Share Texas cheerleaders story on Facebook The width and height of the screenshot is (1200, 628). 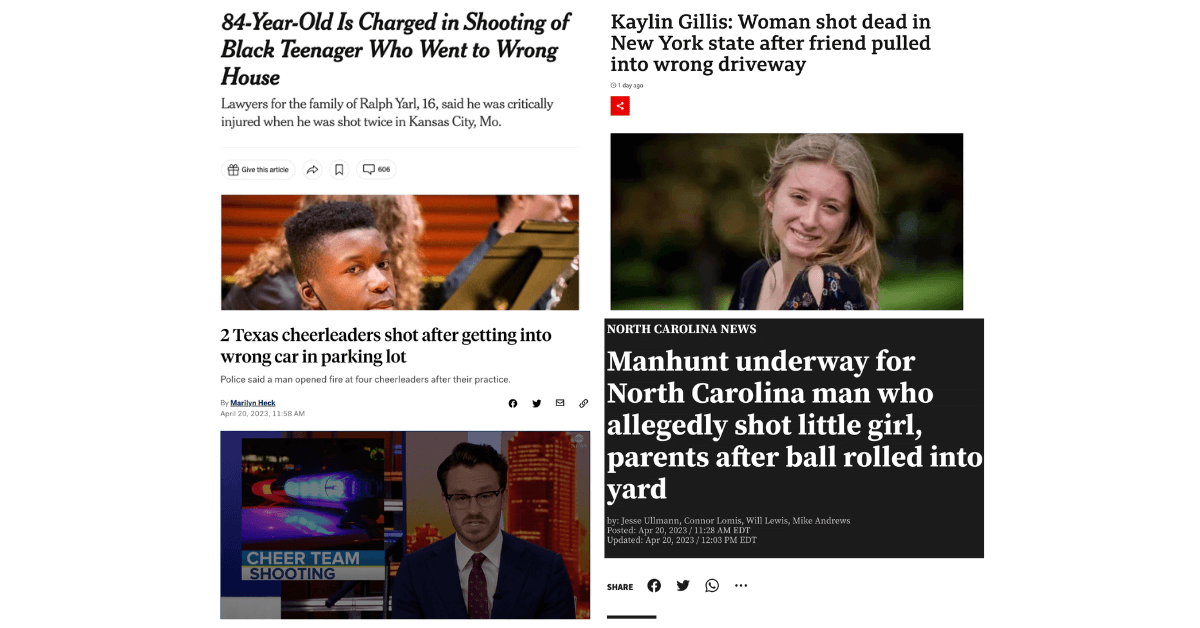pyautogui.click(x=513, y=404)
